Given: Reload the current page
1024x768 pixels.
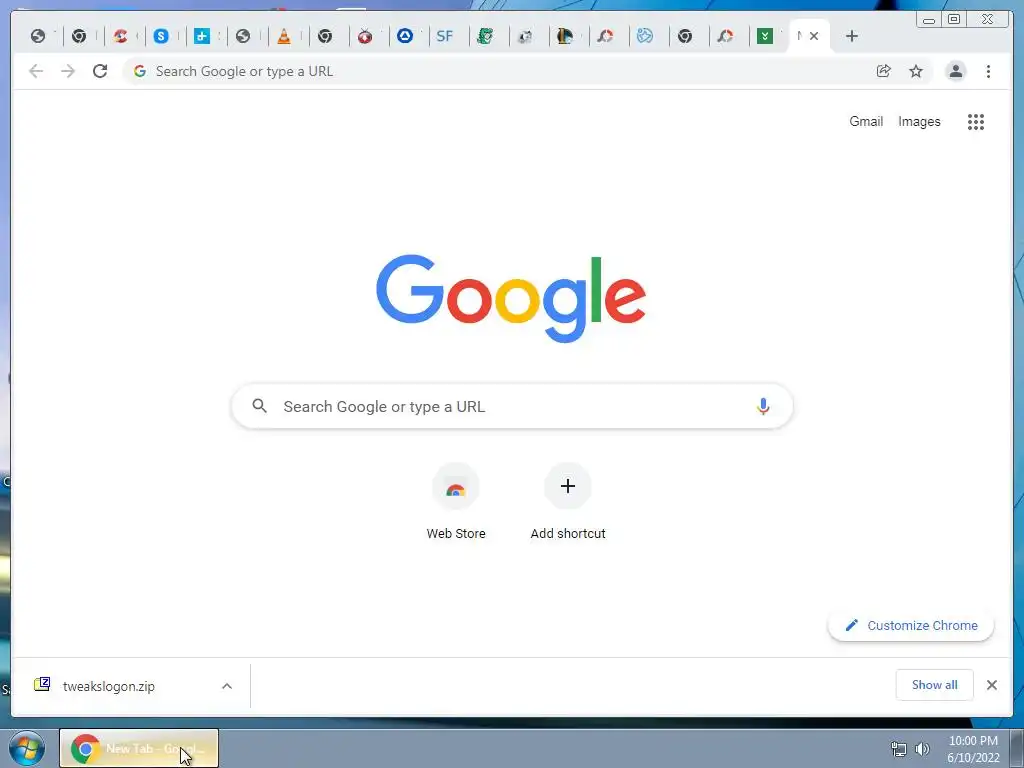Looking at the screenshot, I should click(x=100, y=71).
